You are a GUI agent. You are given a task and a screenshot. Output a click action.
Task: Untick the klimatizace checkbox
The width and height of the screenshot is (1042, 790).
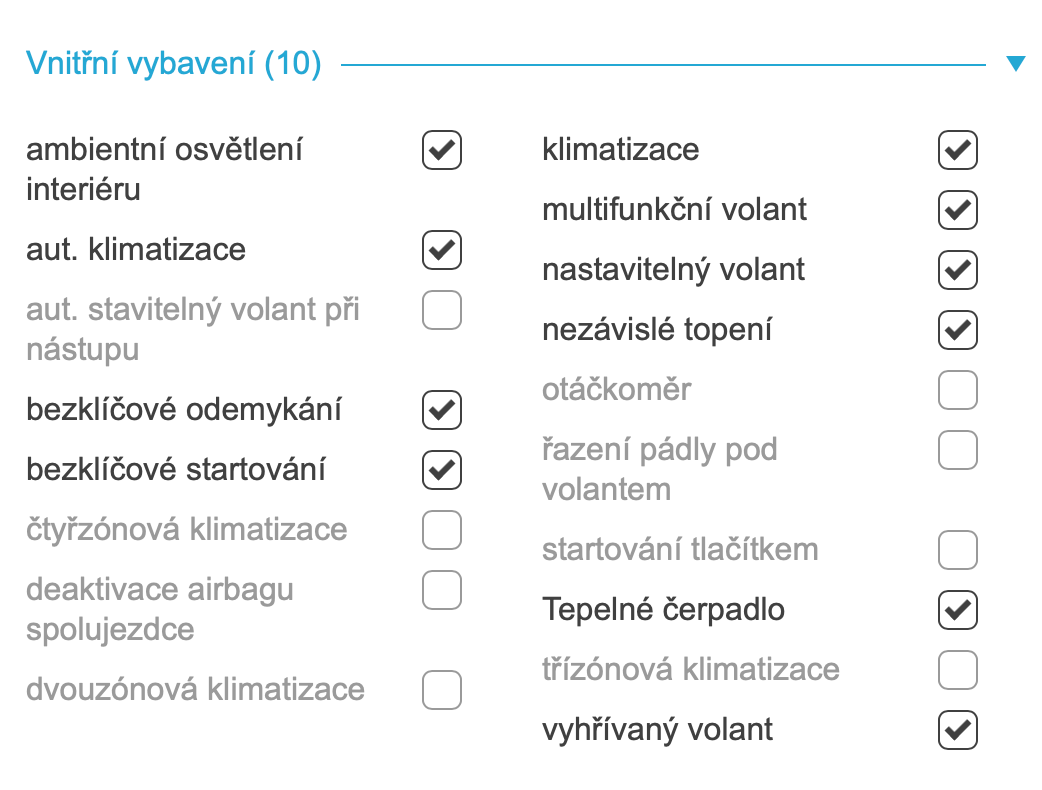pyautogui.click(x=958, y=150)
